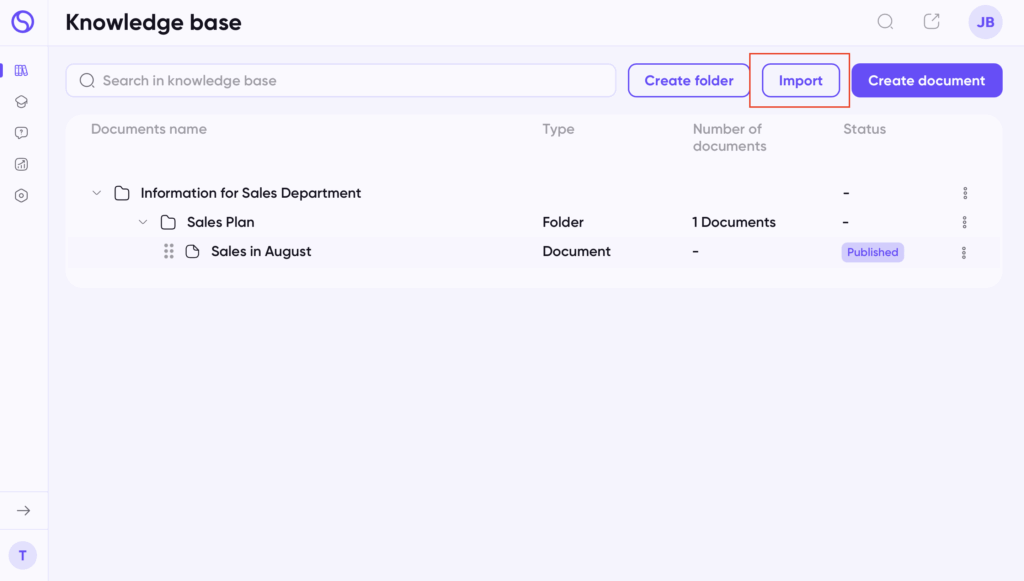Open the analytics chart icon in sidebar
The height and width of the screenshot is (581, 1024).
22,165
